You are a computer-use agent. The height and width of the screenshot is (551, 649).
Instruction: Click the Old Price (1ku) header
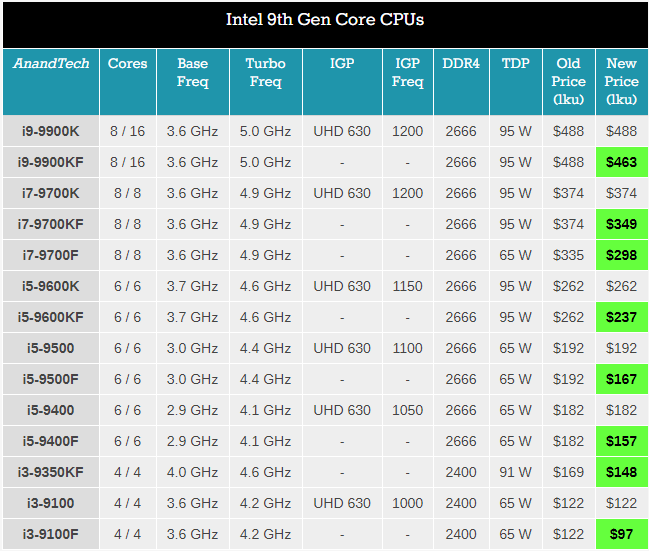tap(569, 82)
